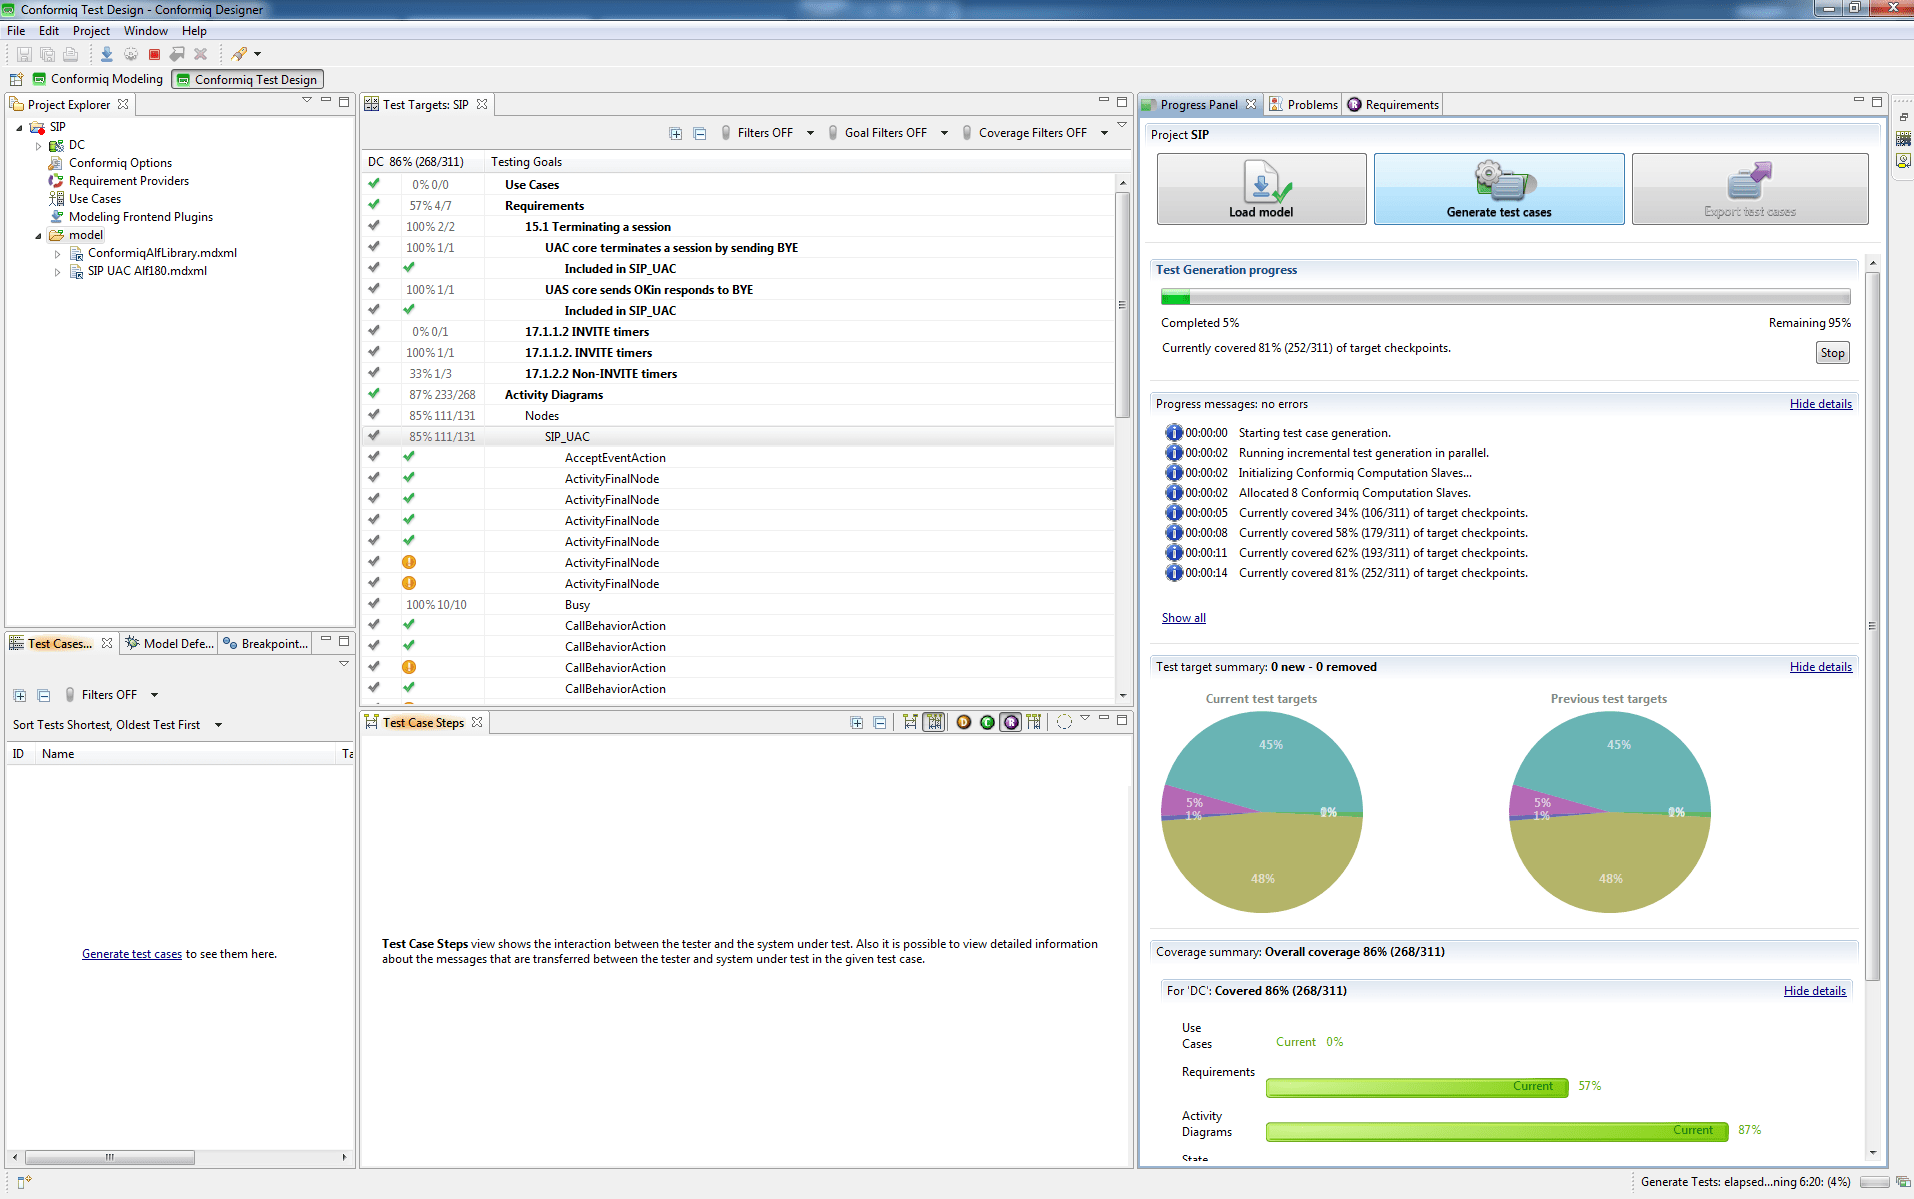Image resolution: width=1914 pixels, height=1199 pixels.
Task: Click the Test Cases horizontal scrollbar
Action: click(110, 1157)
